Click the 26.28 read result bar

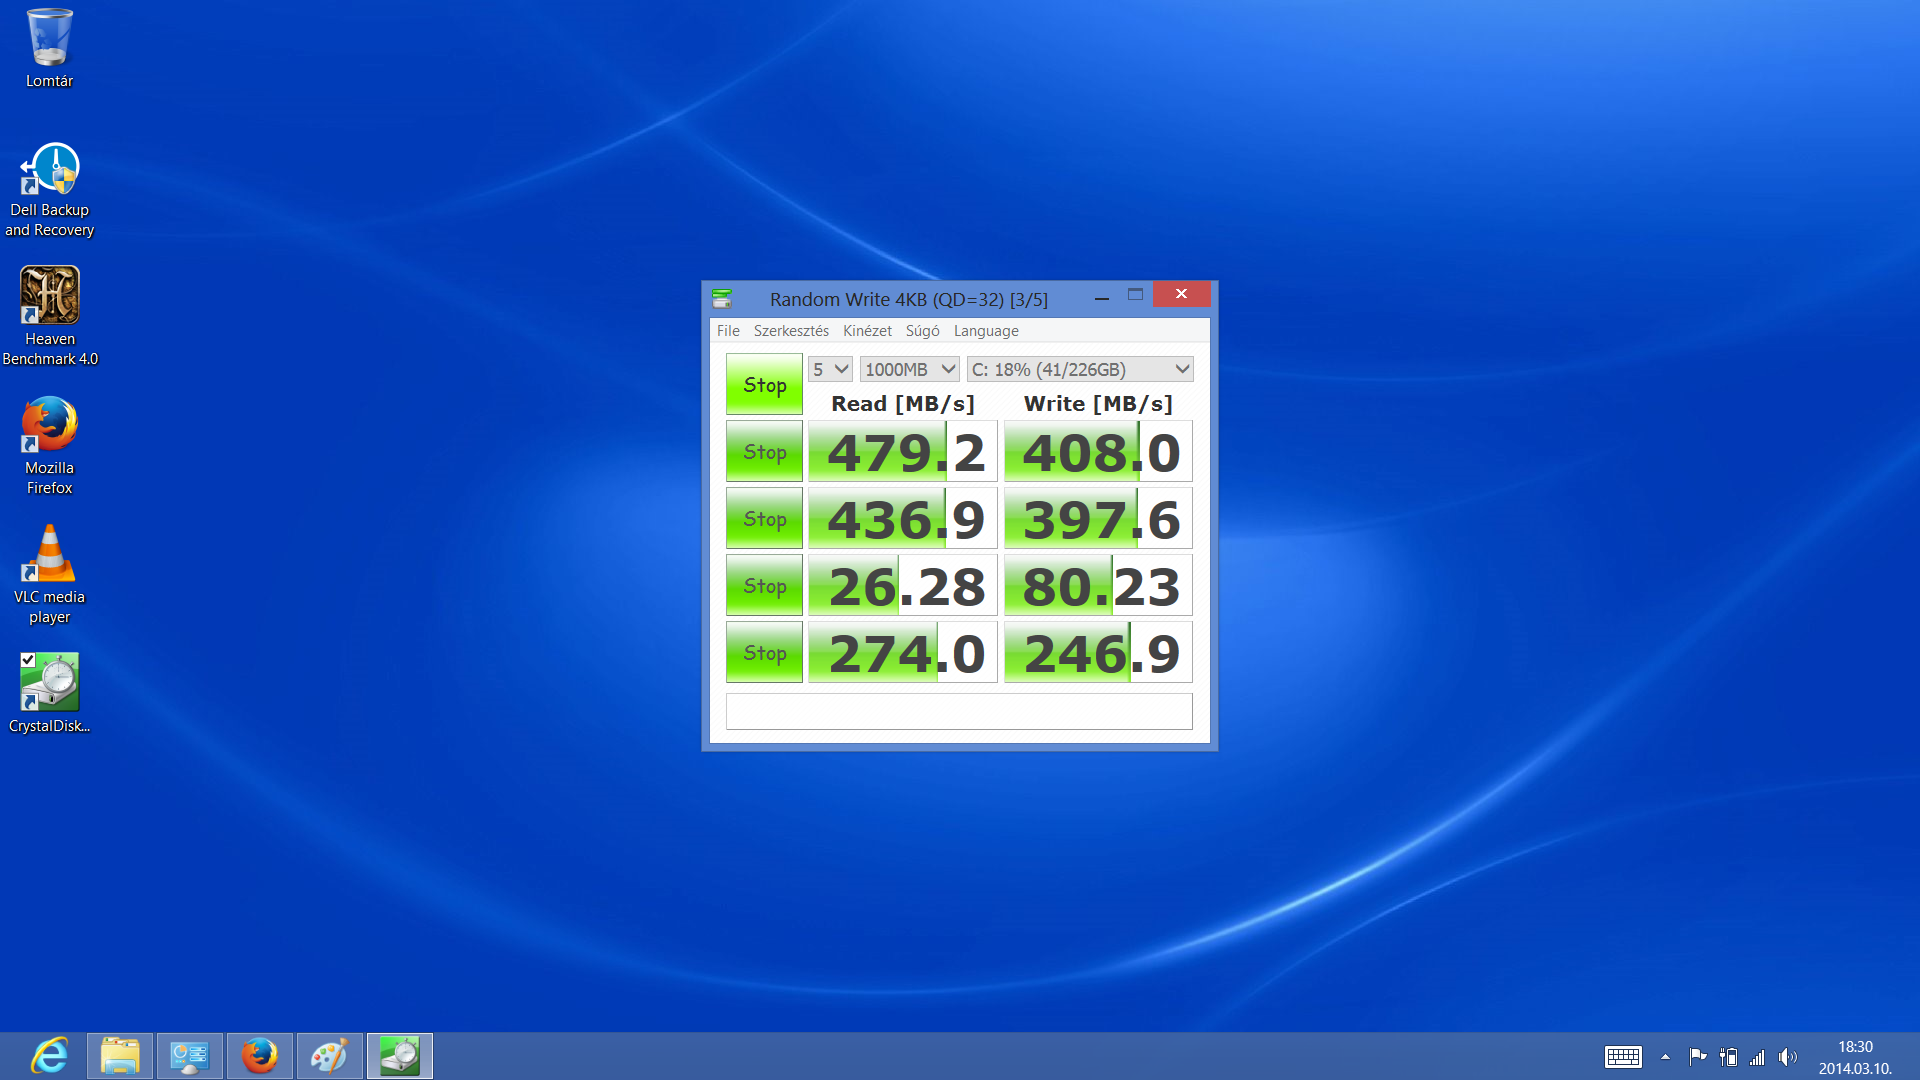click(x=902, y=586)
